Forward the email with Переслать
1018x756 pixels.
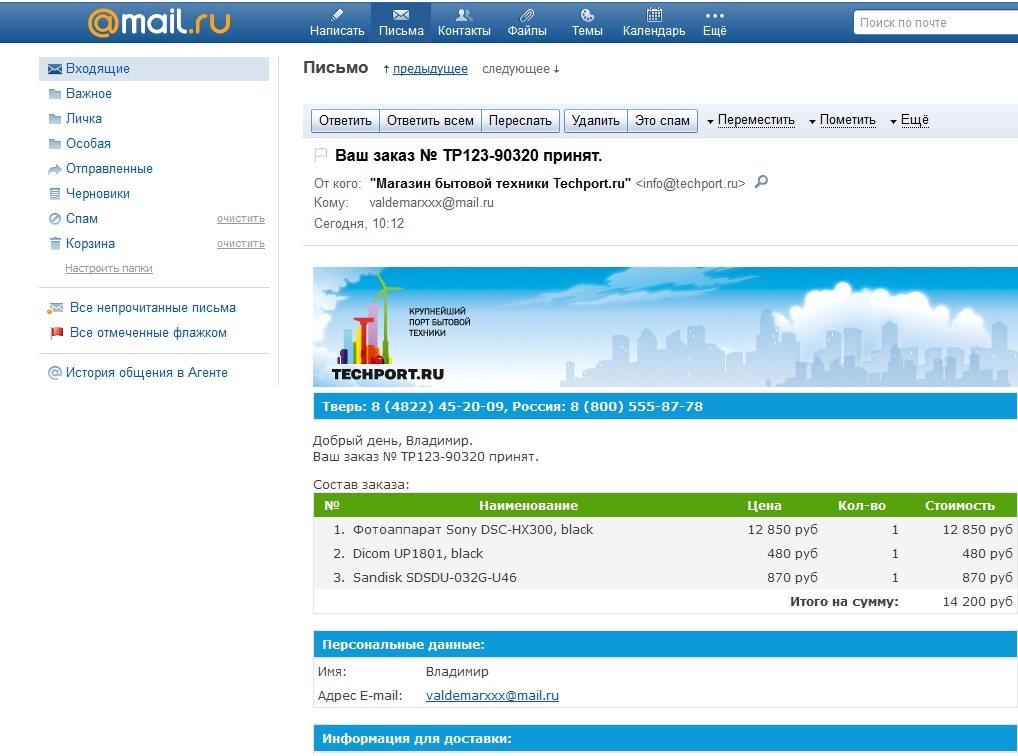coord(520,121)
